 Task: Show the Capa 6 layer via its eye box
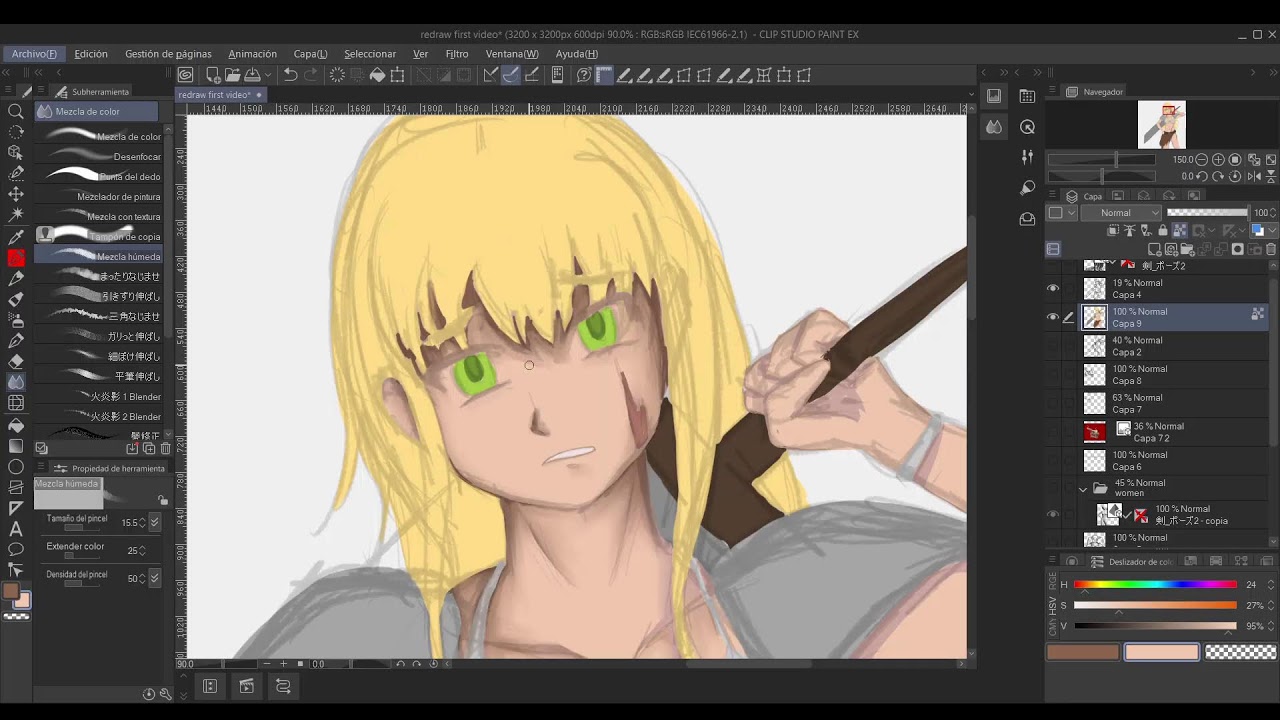[x=1053, y=461]
